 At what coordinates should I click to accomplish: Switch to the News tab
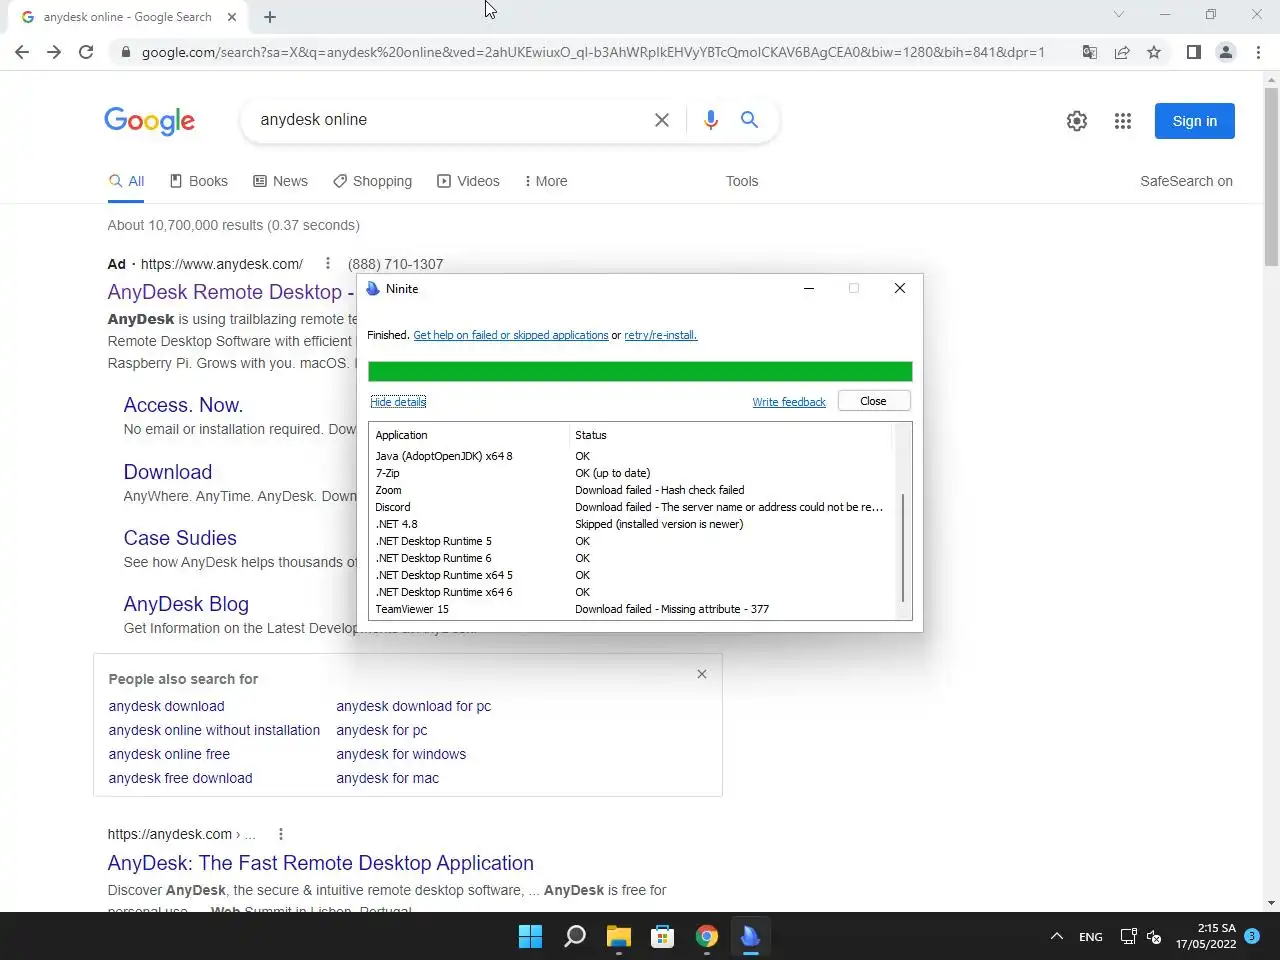pos(280,181)
